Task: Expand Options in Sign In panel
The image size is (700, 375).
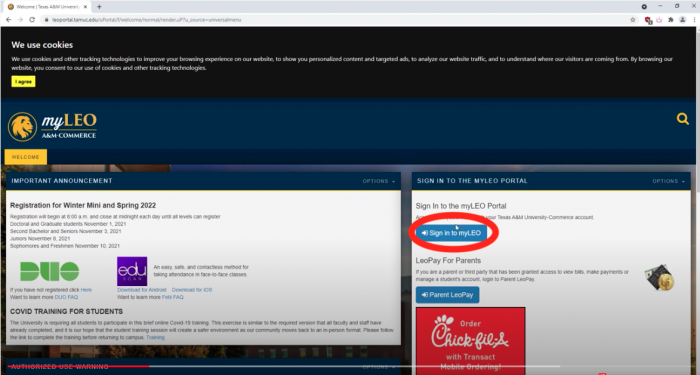Action: (668, 181)
